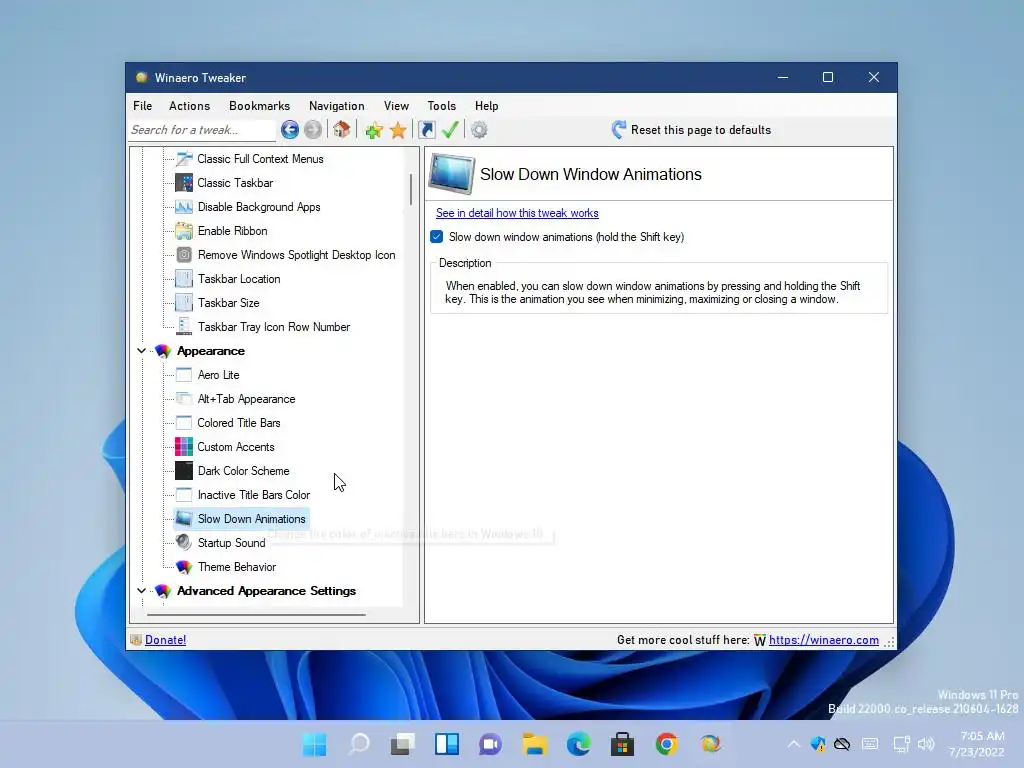Open the system tray volume icon
Image resolution: width=1024 pixels, height=768 pixels.
pyautogui.click(x=925, y=744)
